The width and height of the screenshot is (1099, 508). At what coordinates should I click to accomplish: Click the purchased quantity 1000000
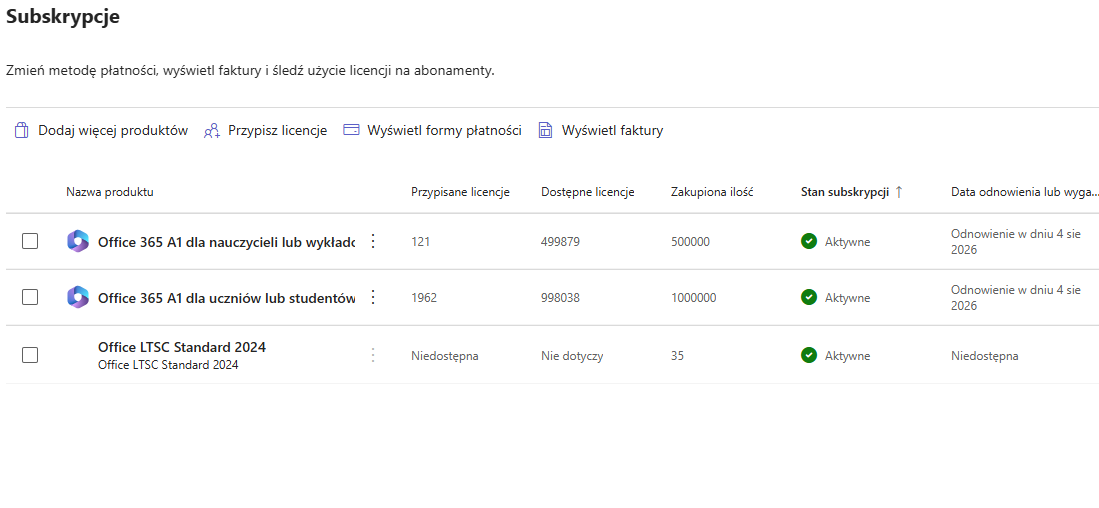coord(694,298)
